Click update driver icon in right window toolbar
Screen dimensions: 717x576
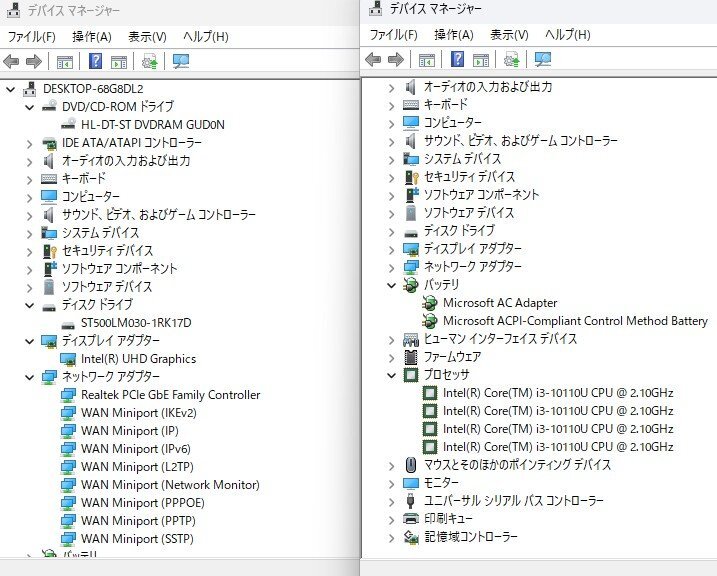point(512,59)
